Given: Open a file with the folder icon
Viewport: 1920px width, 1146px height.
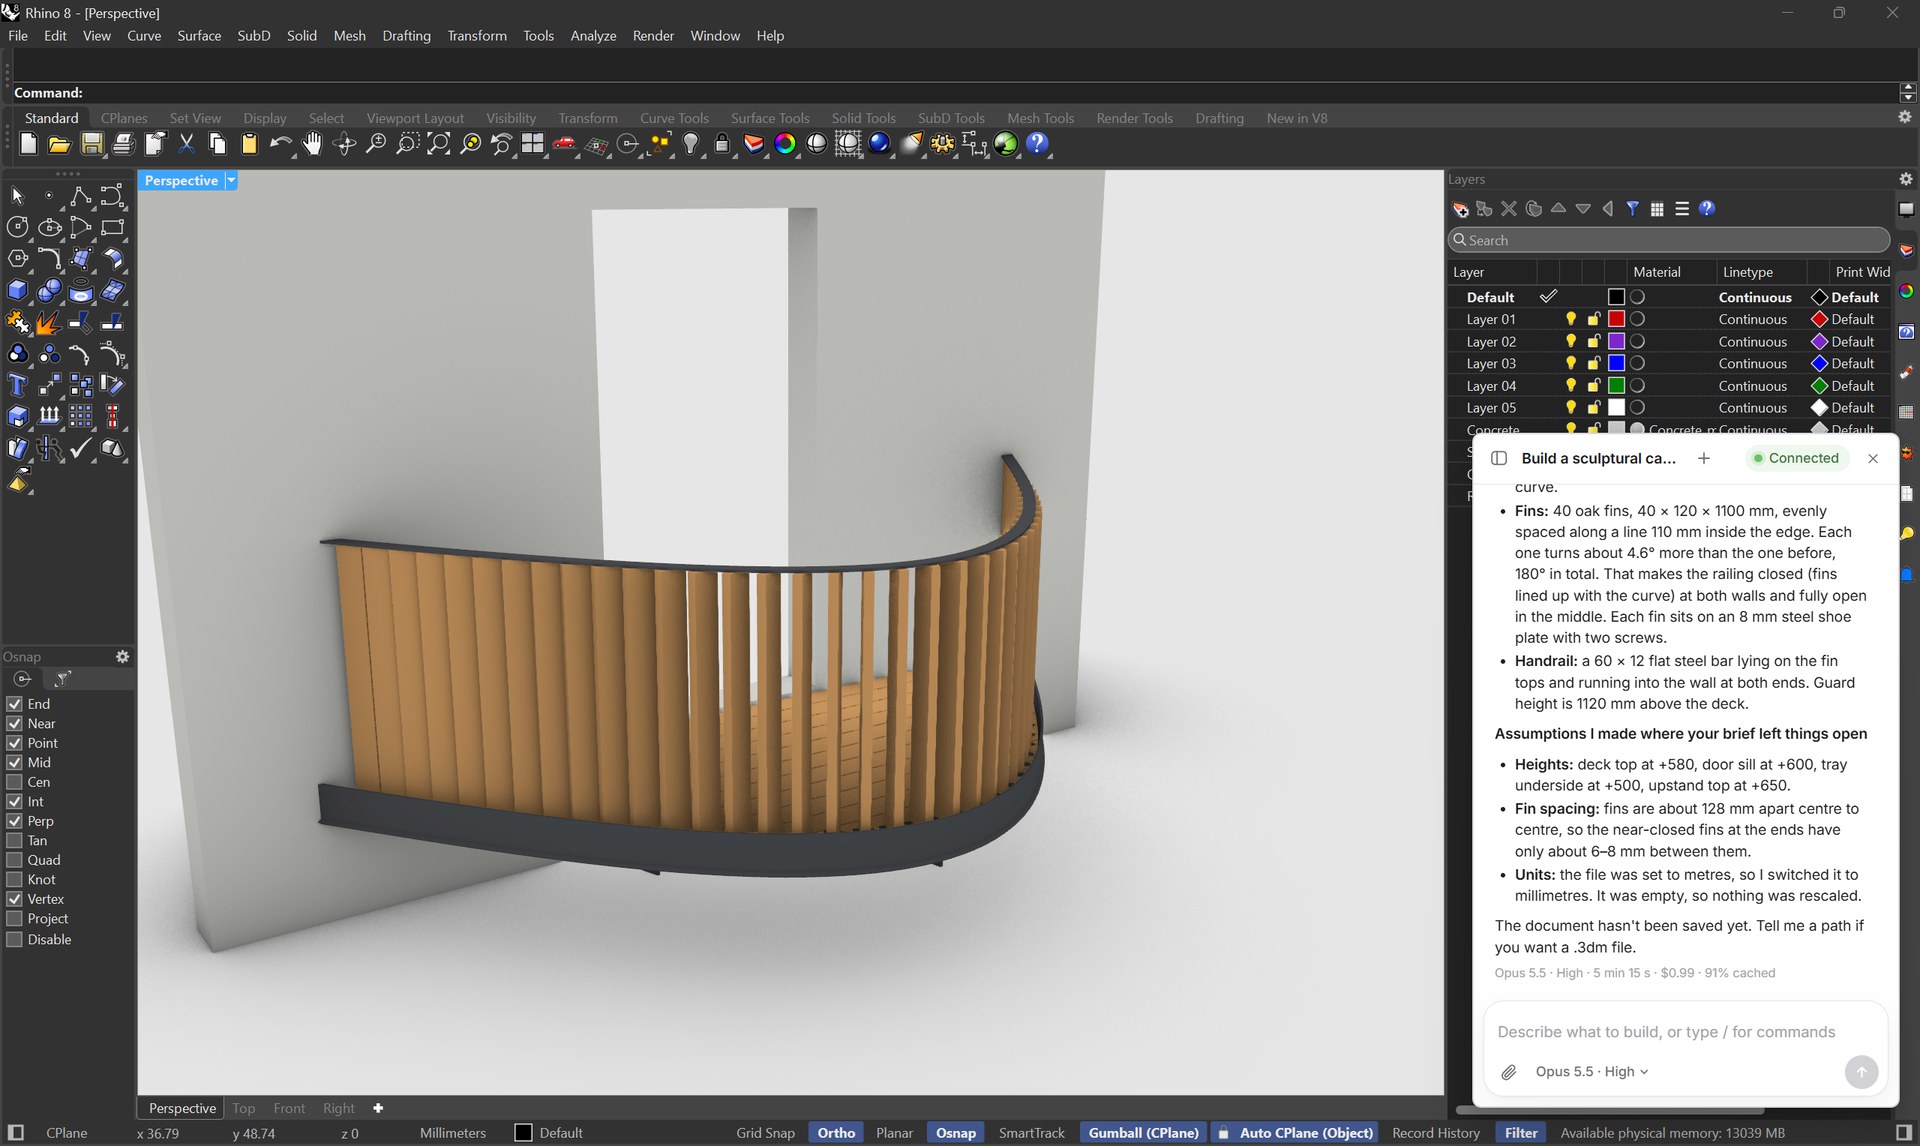Looking at the screenshot, I should pos(60,144).
